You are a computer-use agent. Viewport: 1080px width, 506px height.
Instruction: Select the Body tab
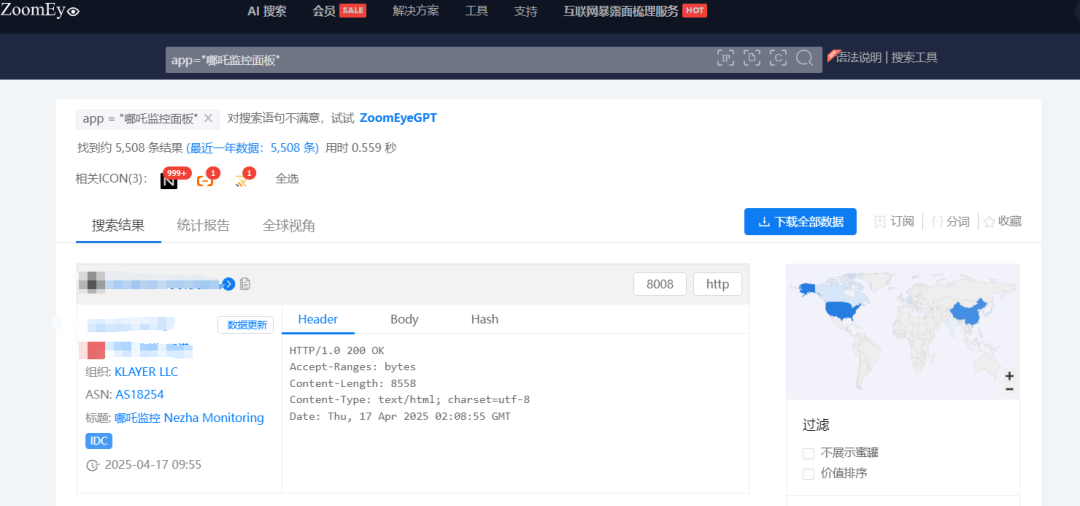pos(404,319)
